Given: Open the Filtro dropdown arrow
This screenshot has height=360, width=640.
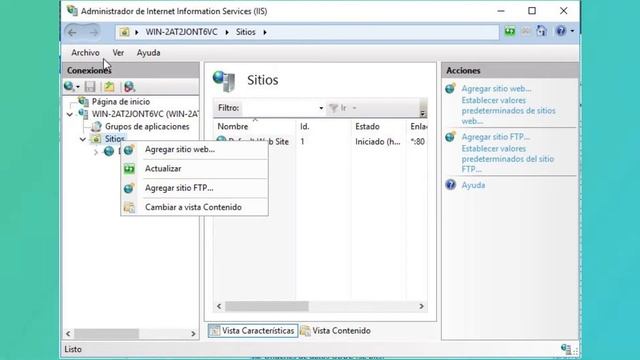Looking at the screenshot, I should coord(321,108).
